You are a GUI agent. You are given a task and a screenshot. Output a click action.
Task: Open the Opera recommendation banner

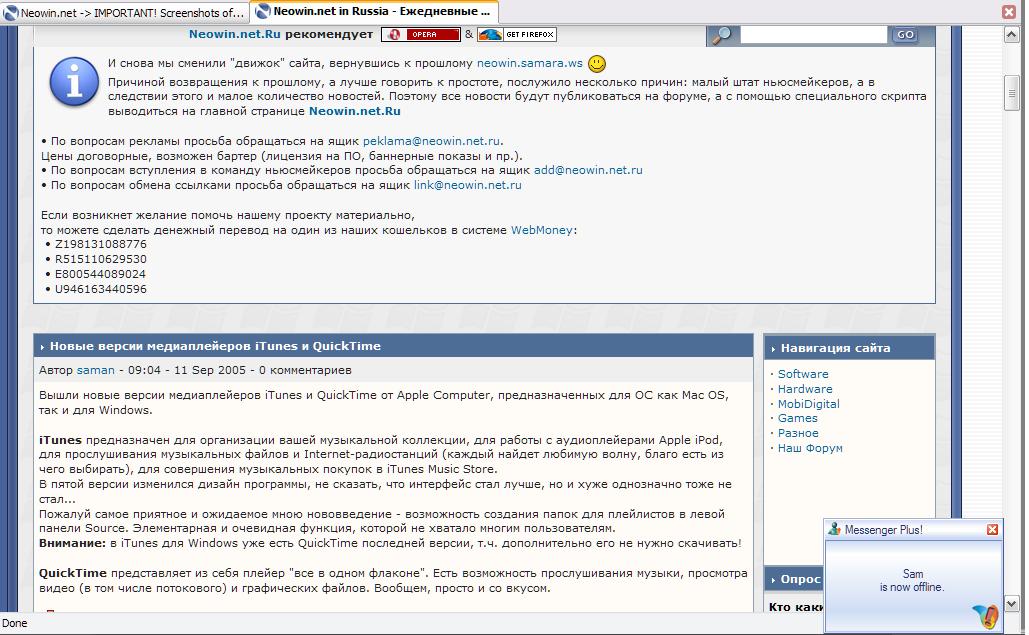(x=421, y=34)
